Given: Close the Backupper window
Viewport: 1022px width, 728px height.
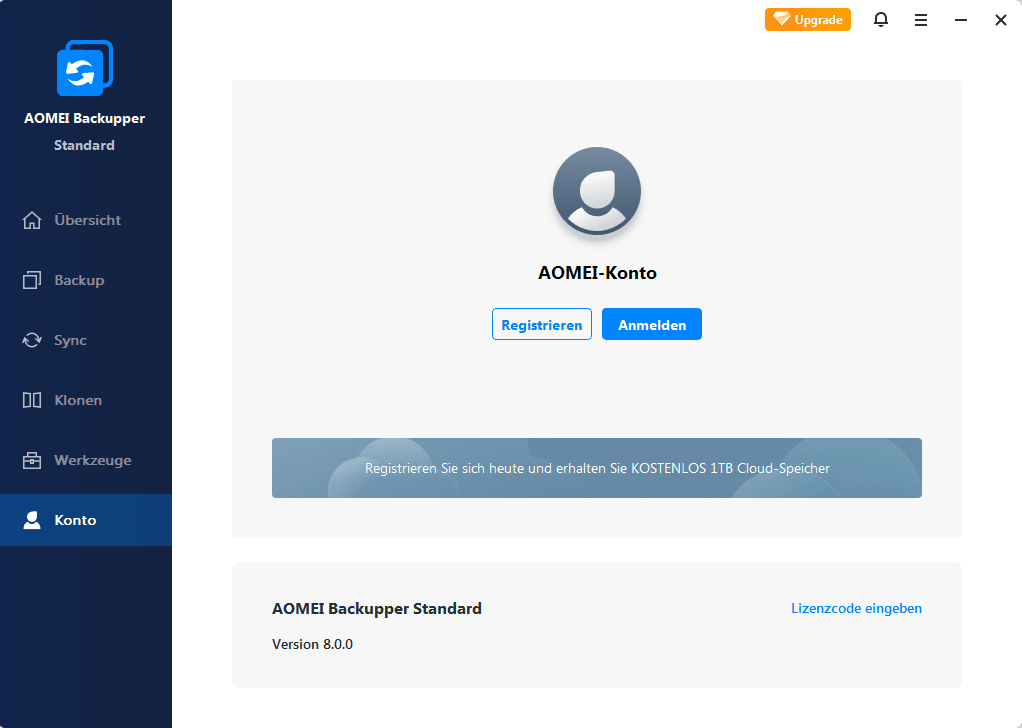Looking at the screenshot, I should (1001, 20).
